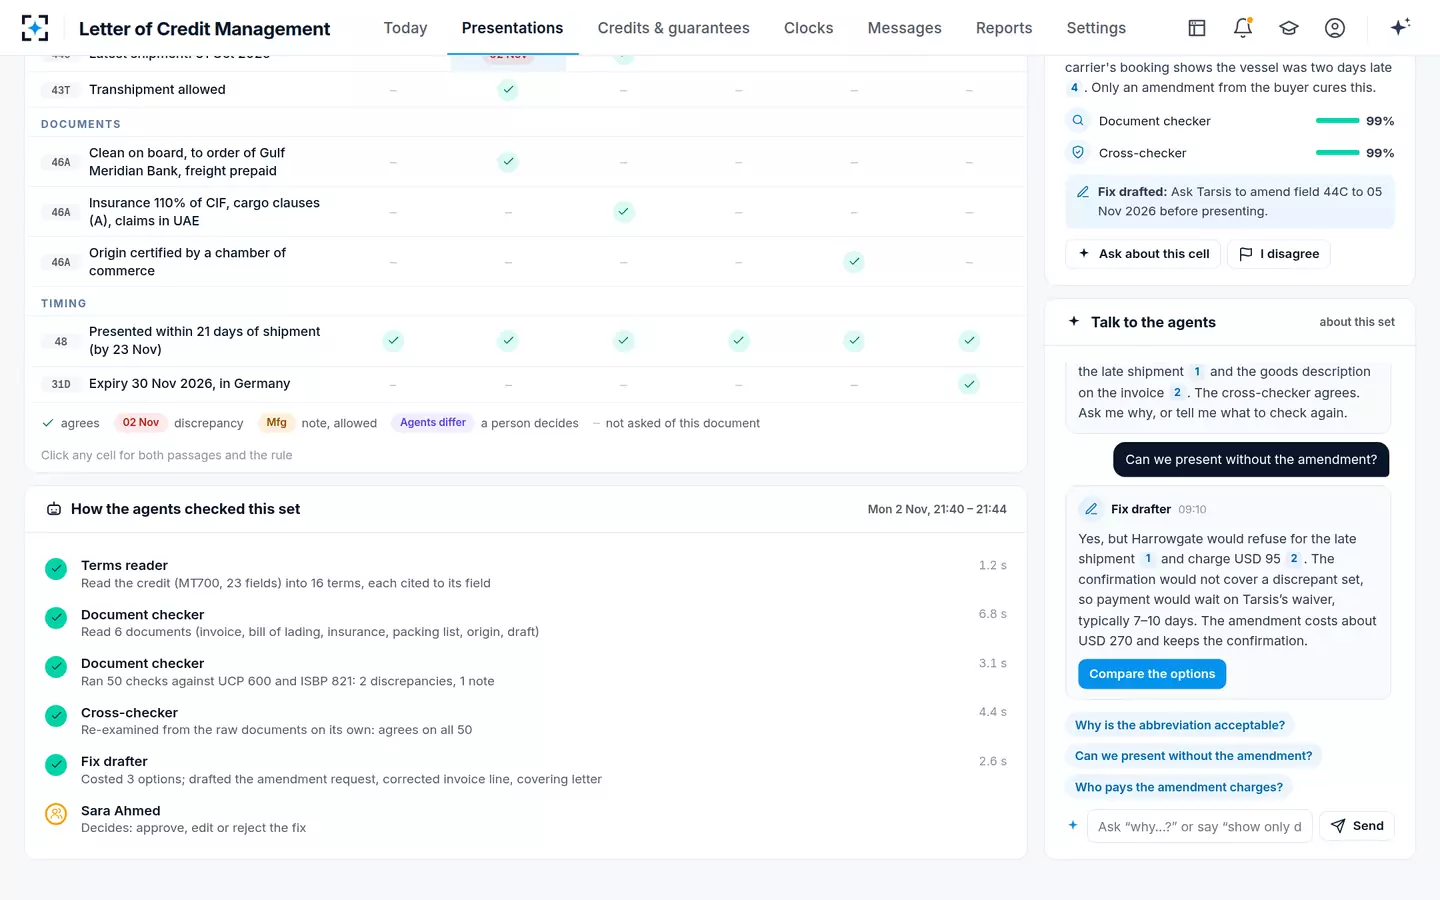Open the user profile icon
Viewport: 1440px width, 900px height.
[1335, 28]
